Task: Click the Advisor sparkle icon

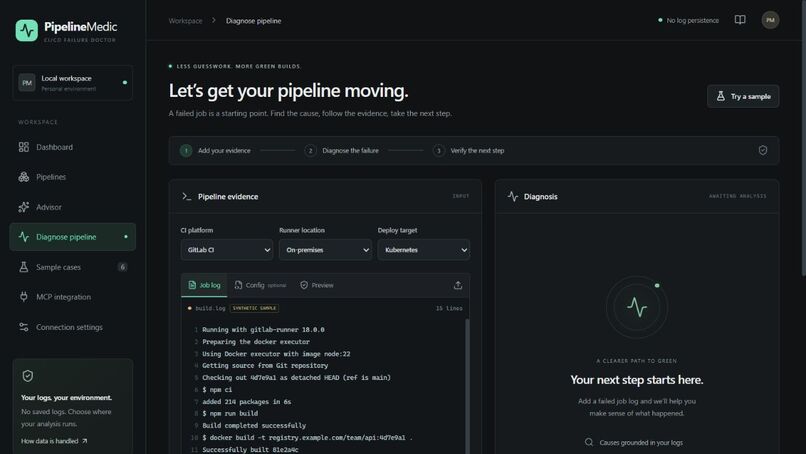Action: (24, 207)
